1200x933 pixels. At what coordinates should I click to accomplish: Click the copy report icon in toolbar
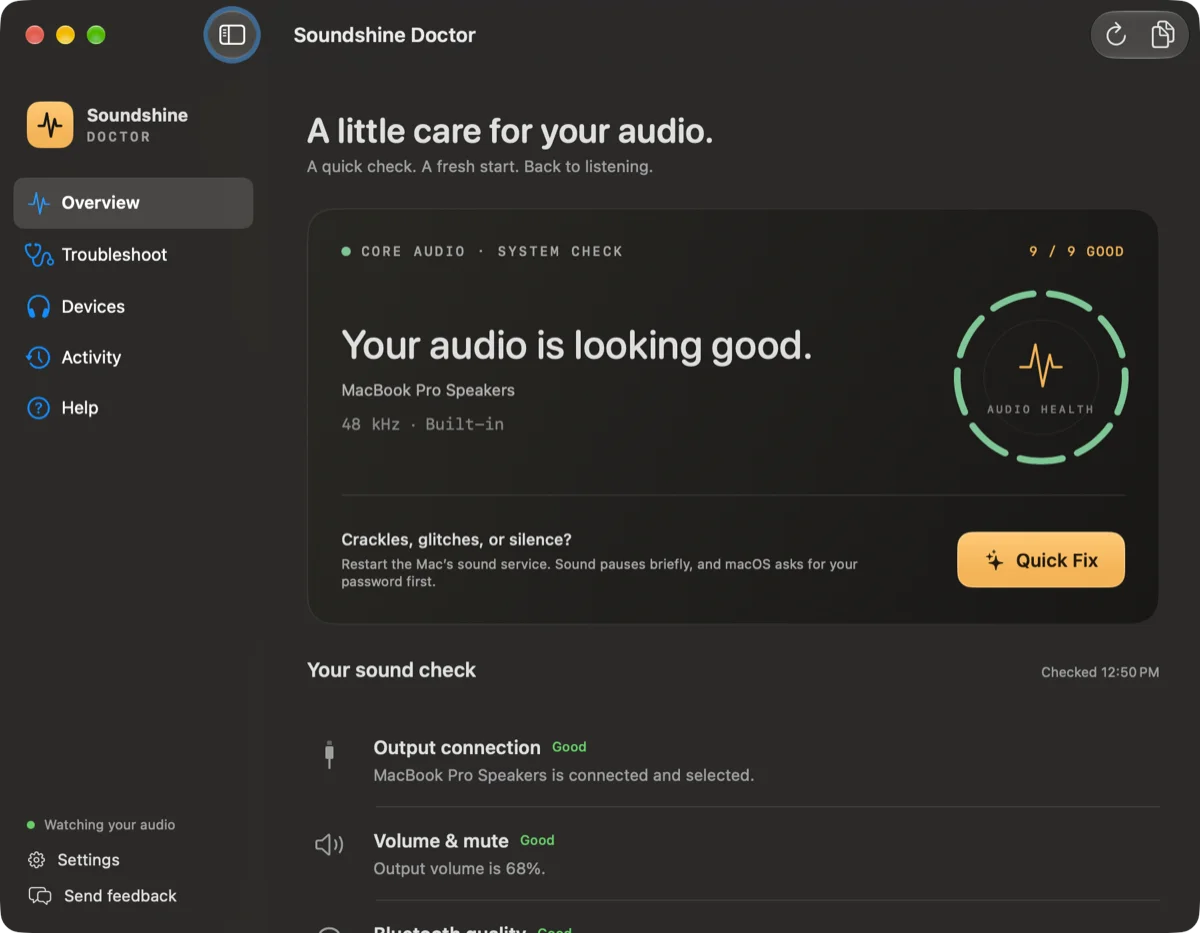1162,35
